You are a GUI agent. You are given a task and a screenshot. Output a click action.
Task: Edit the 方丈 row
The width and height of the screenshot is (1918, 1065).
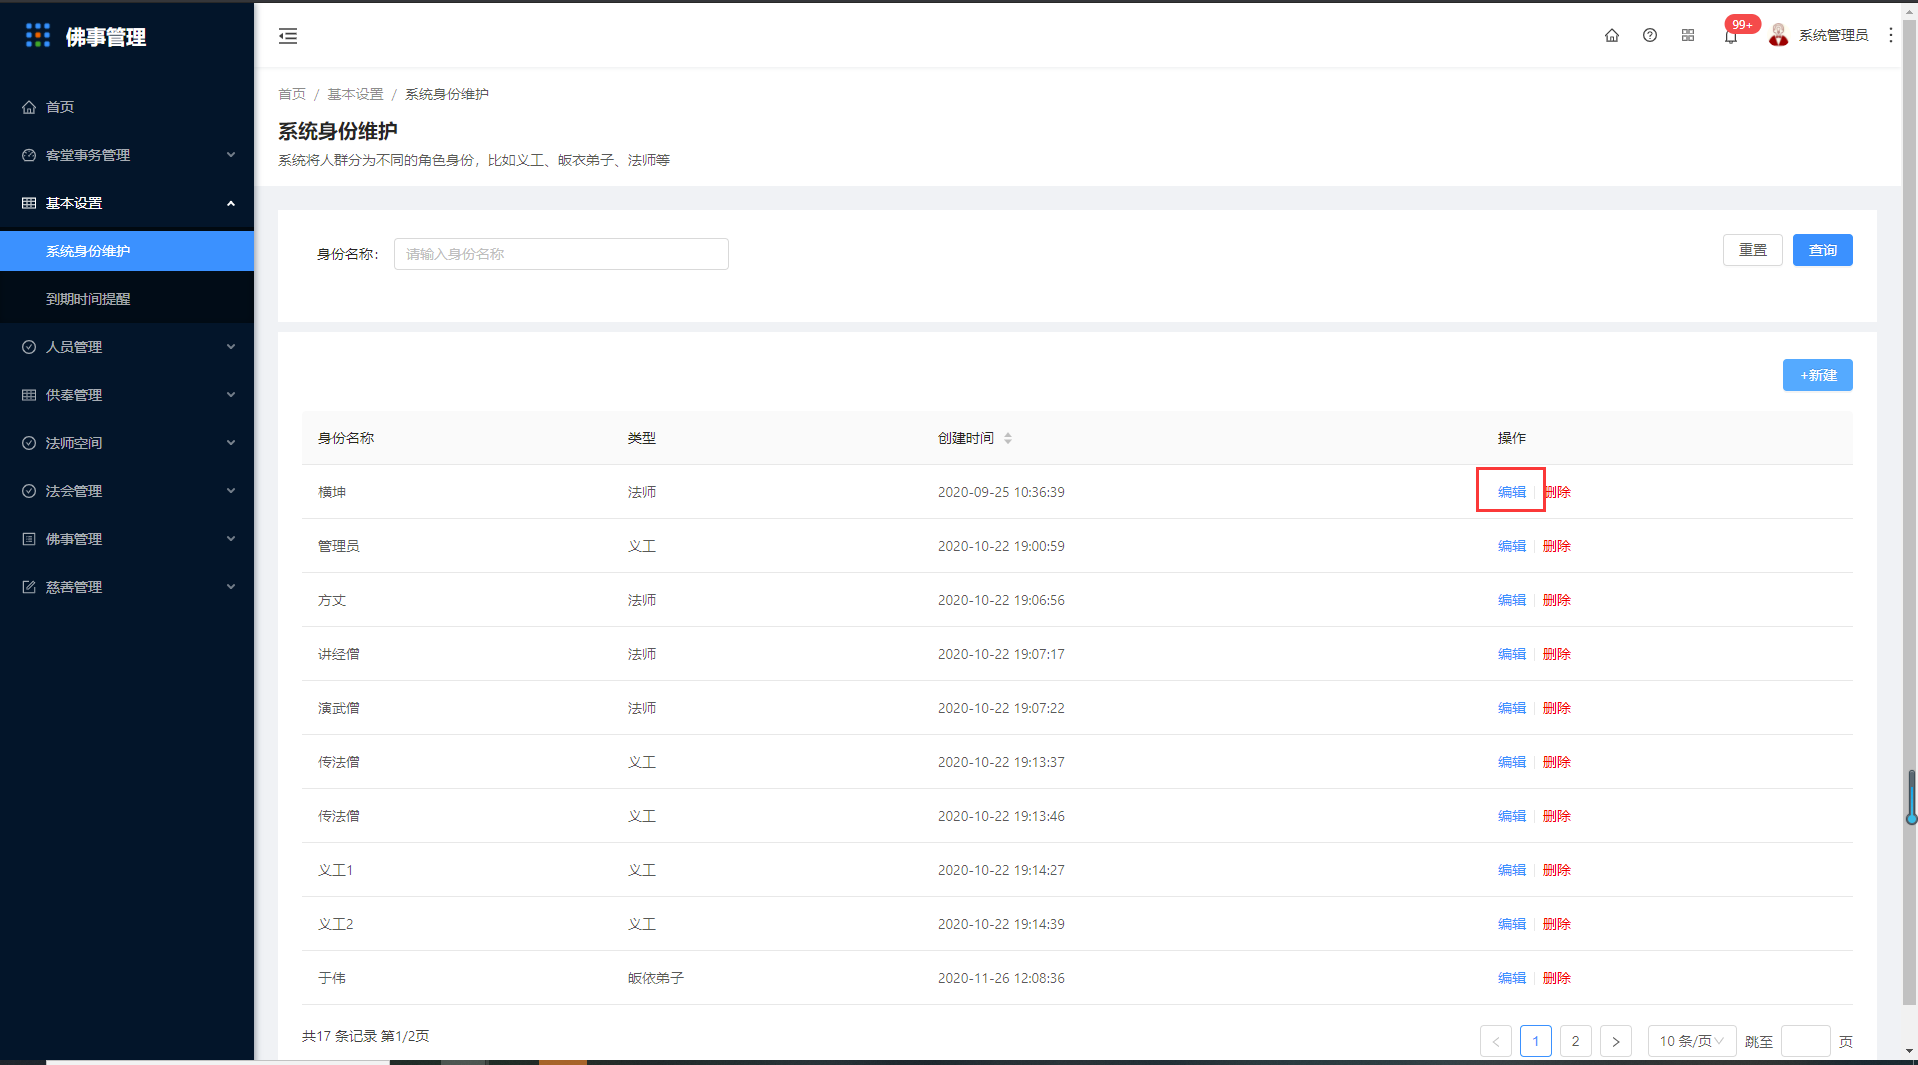coord(1511,600)
